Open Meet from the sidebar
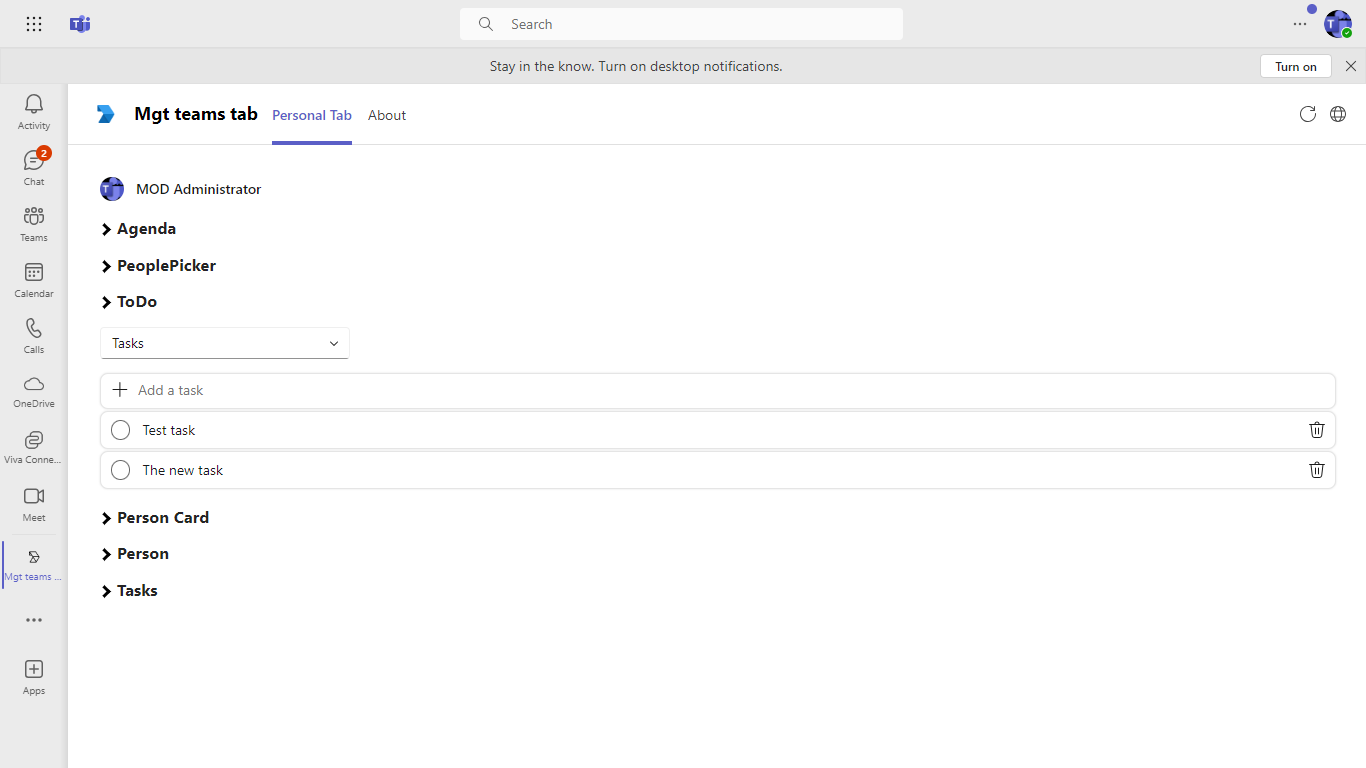Viewport: 1366px width, 768px height. 34,504
